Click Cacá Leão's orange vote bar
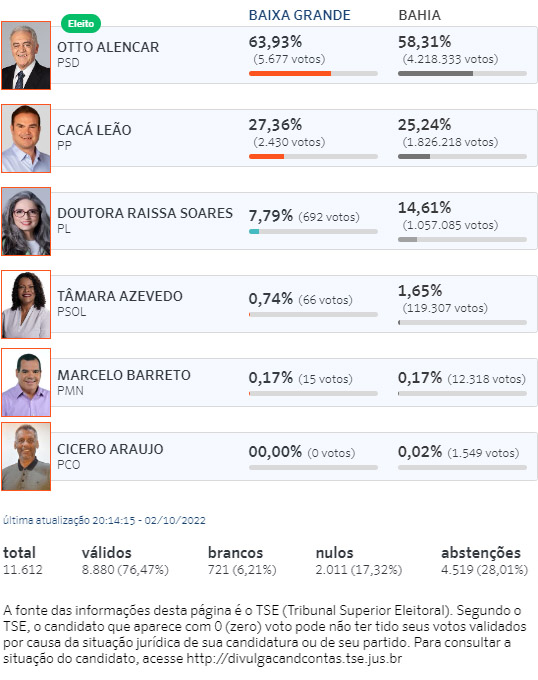 tap(267, 157)
